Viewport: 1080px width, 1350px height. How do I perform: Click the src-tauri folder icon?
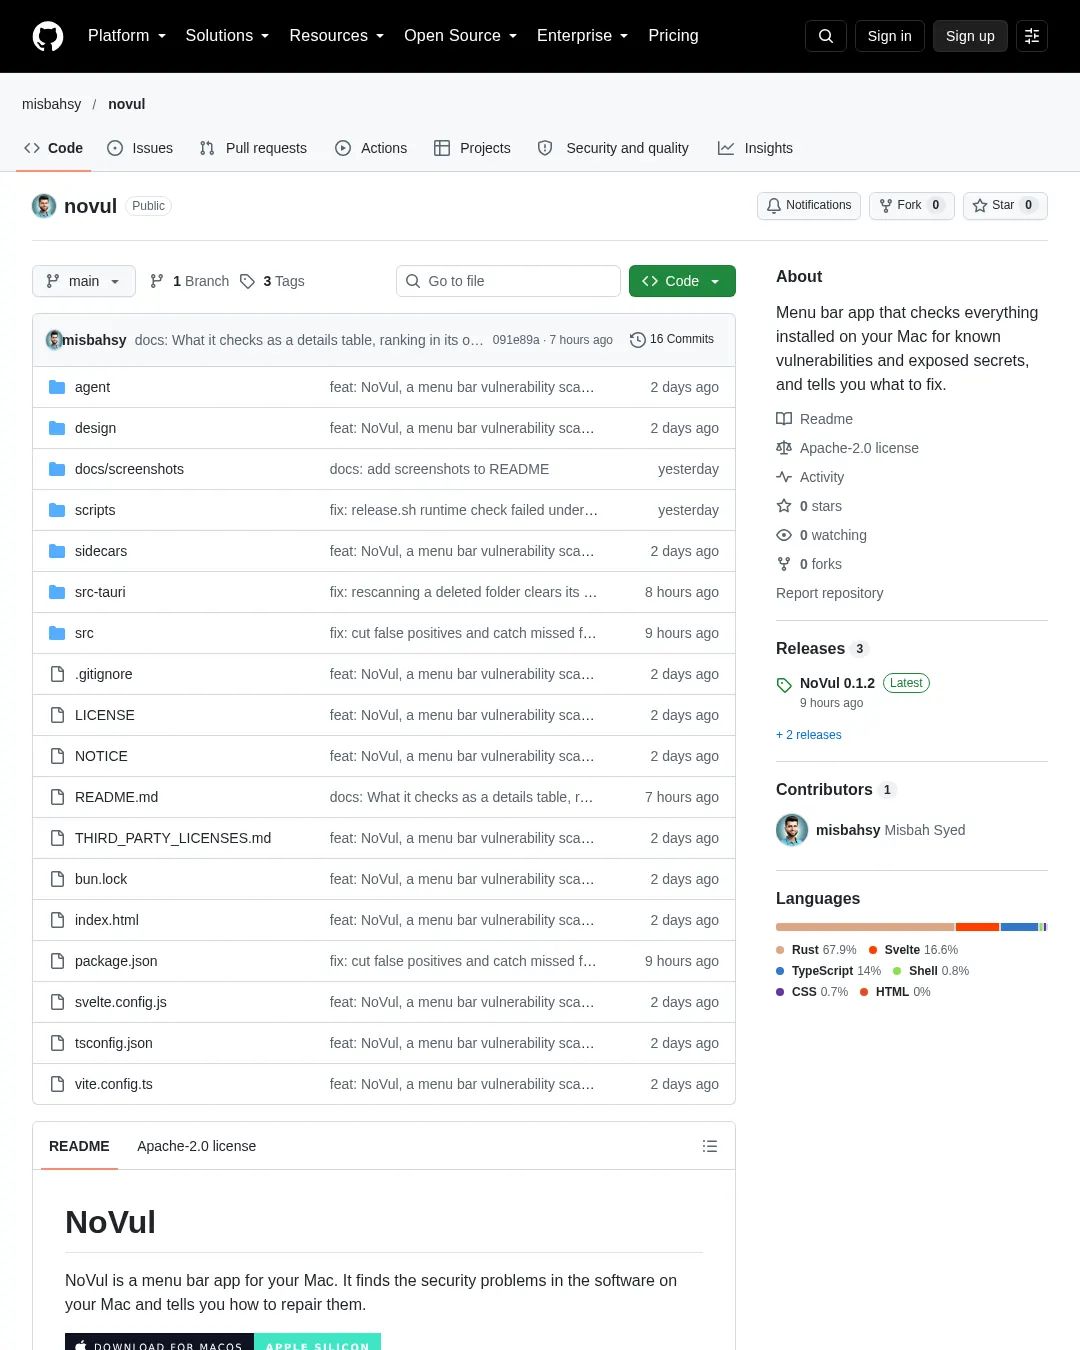coord(57,592)
